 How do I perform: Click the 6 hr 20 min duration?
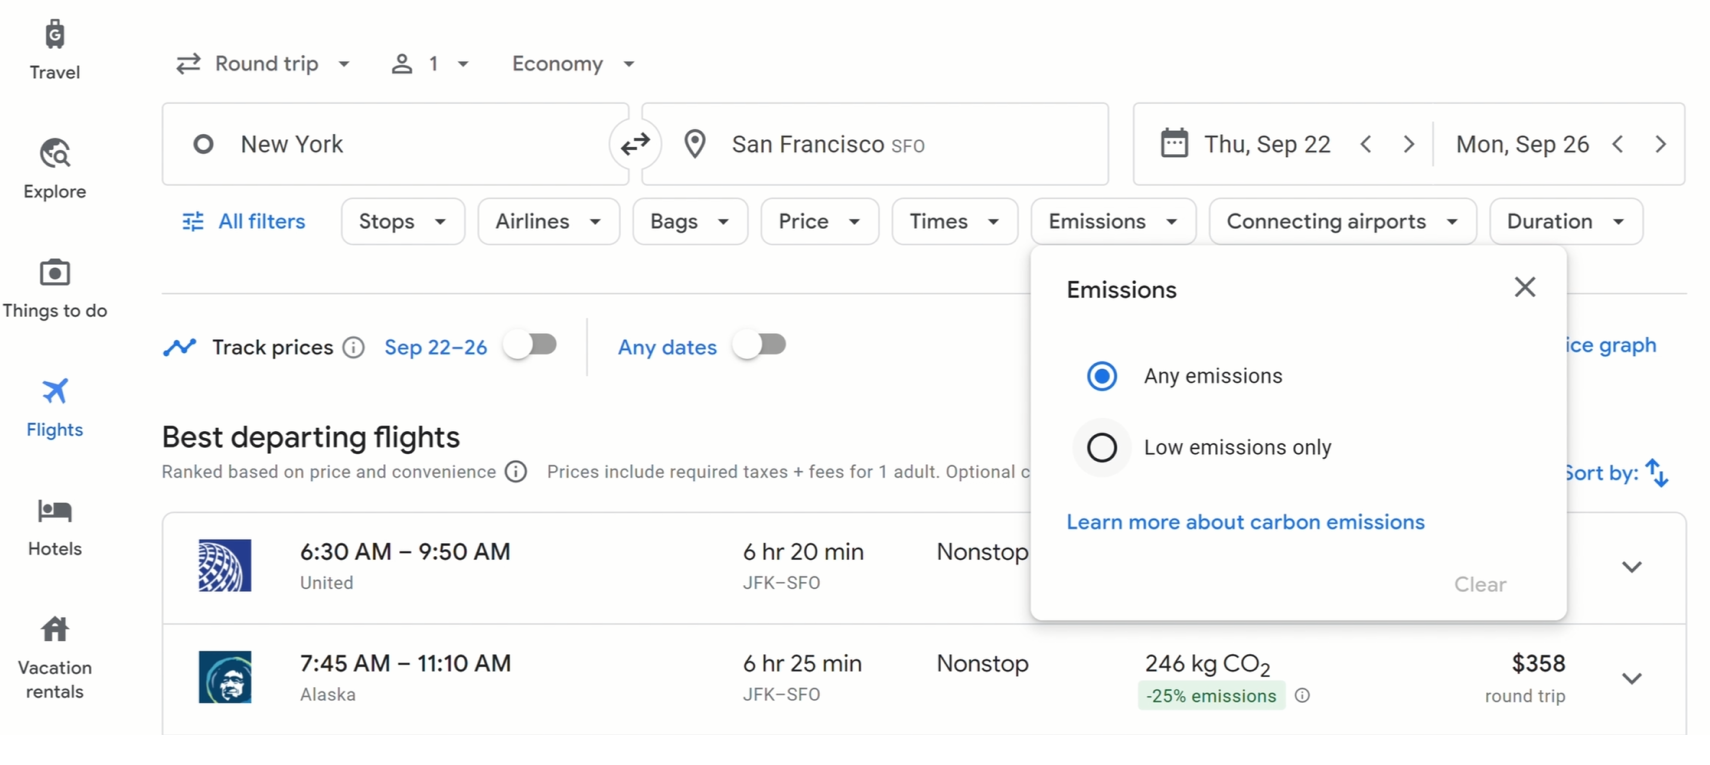tap(803, 552)
